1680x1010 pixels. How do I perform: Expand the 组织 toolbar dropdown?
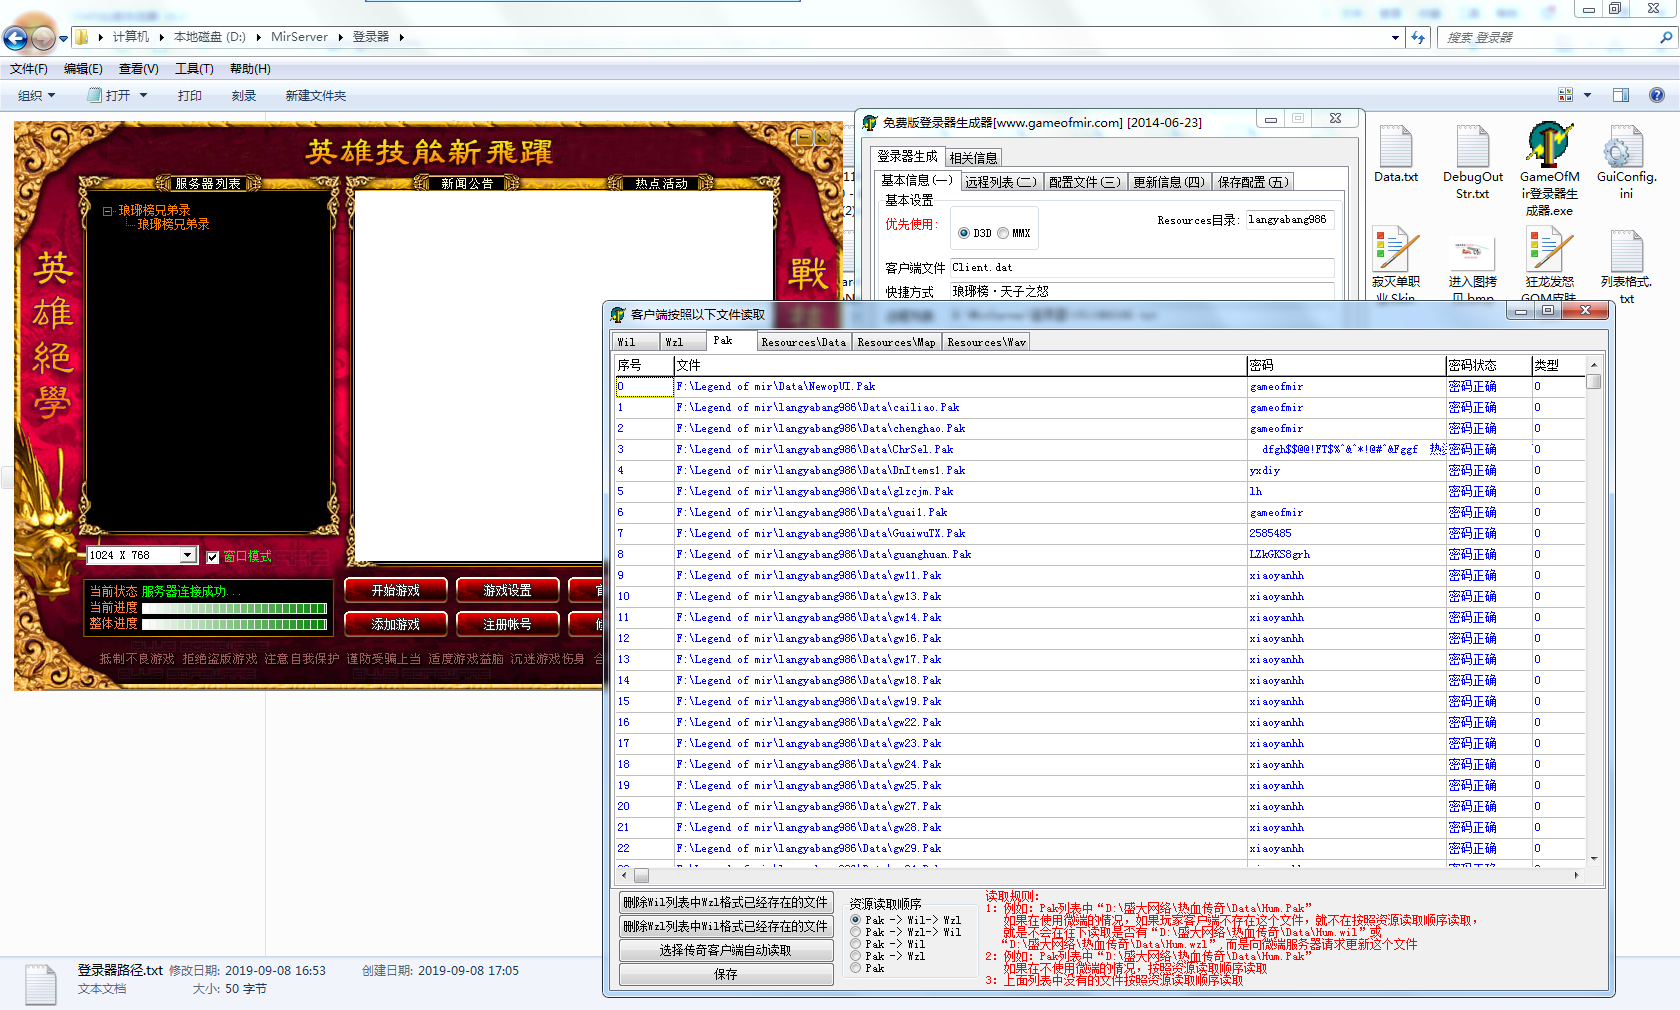tap(37, 96)
